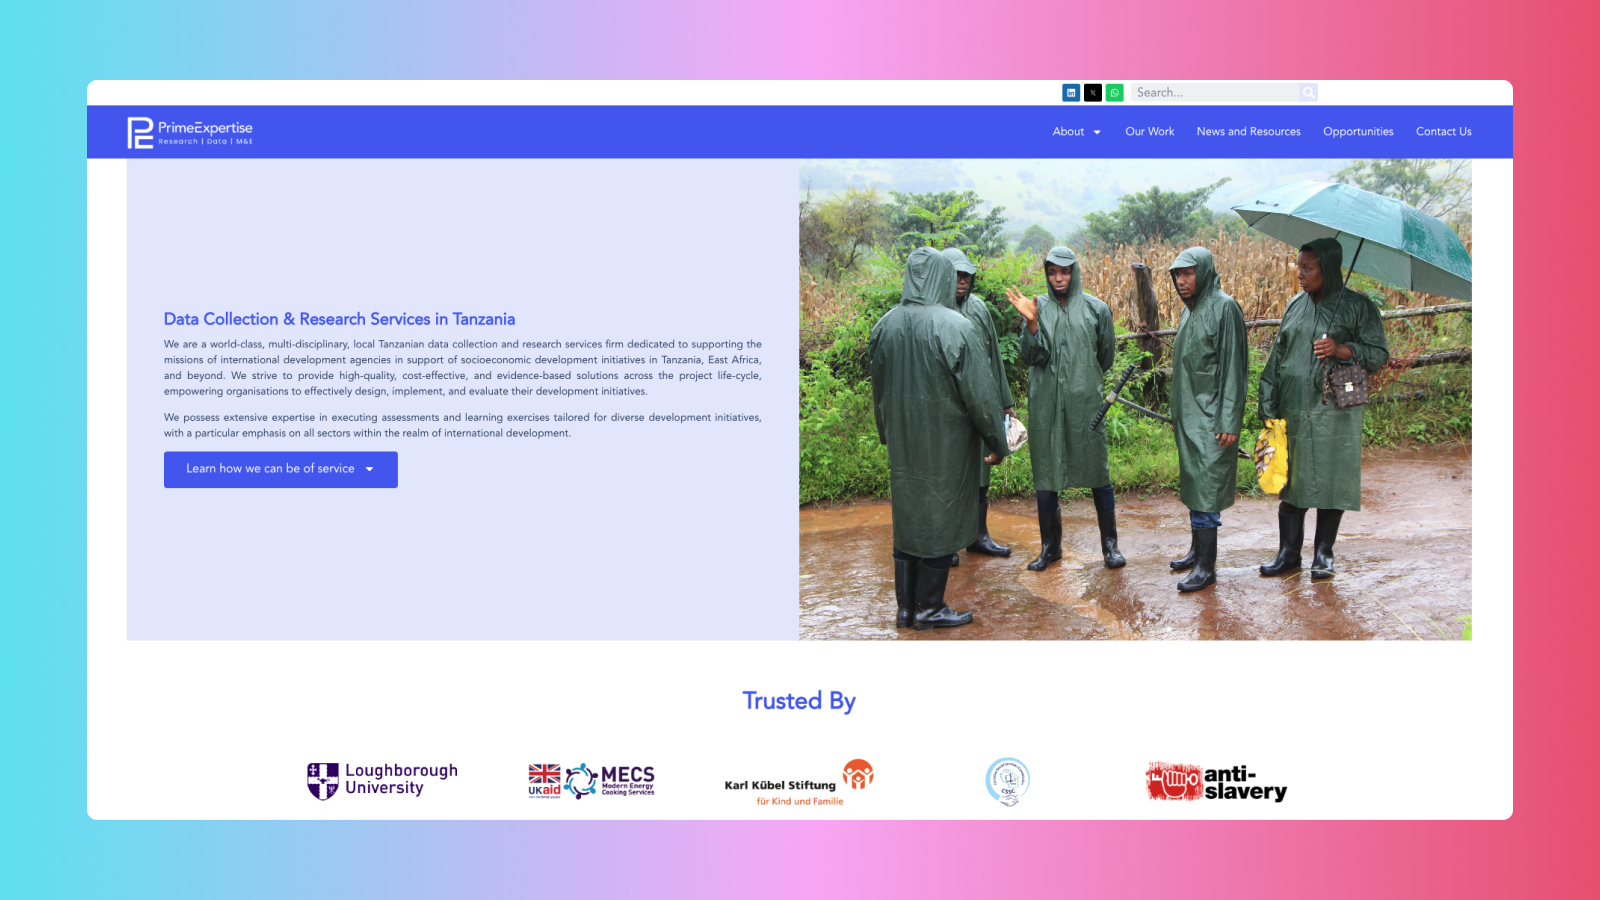Click the magnifying glass search button
Image resolution: width=1600 pixels, height=900 pixels.
1308,93
